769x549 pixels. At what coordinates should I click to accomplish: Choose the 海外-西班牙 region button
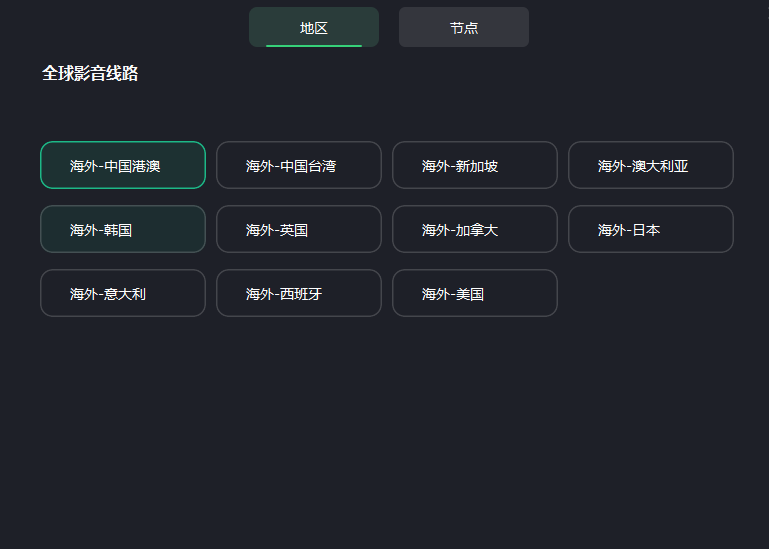pos(299,293)
